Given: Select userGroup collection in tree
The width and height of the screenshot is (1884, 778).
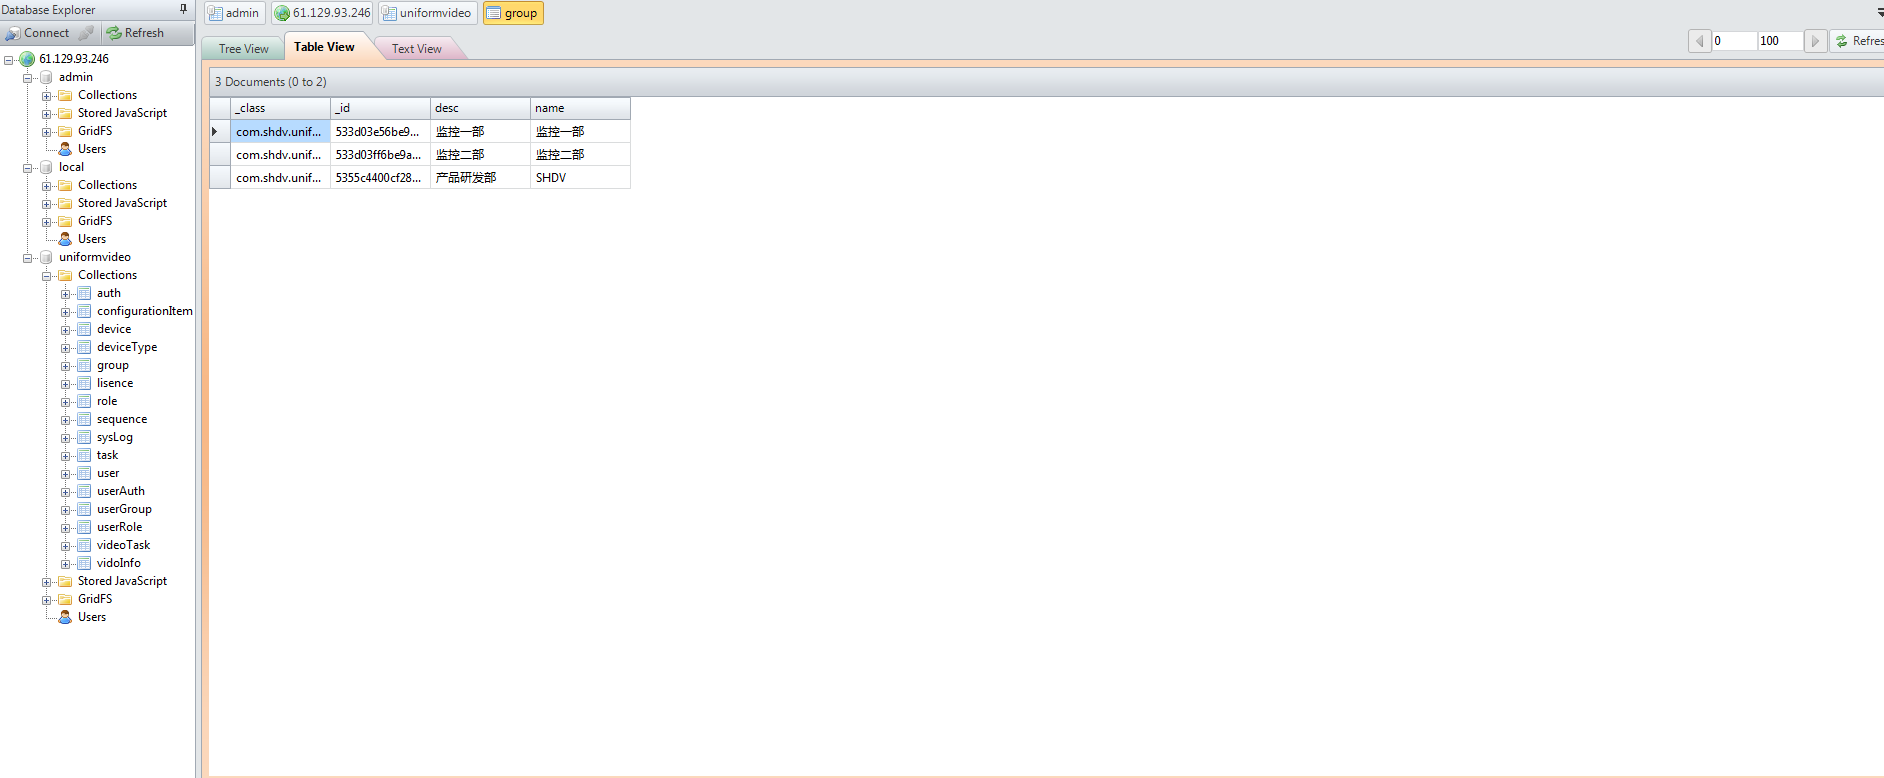Looking at the screenshot, I should pyautogui.click(x=124, y=509).
